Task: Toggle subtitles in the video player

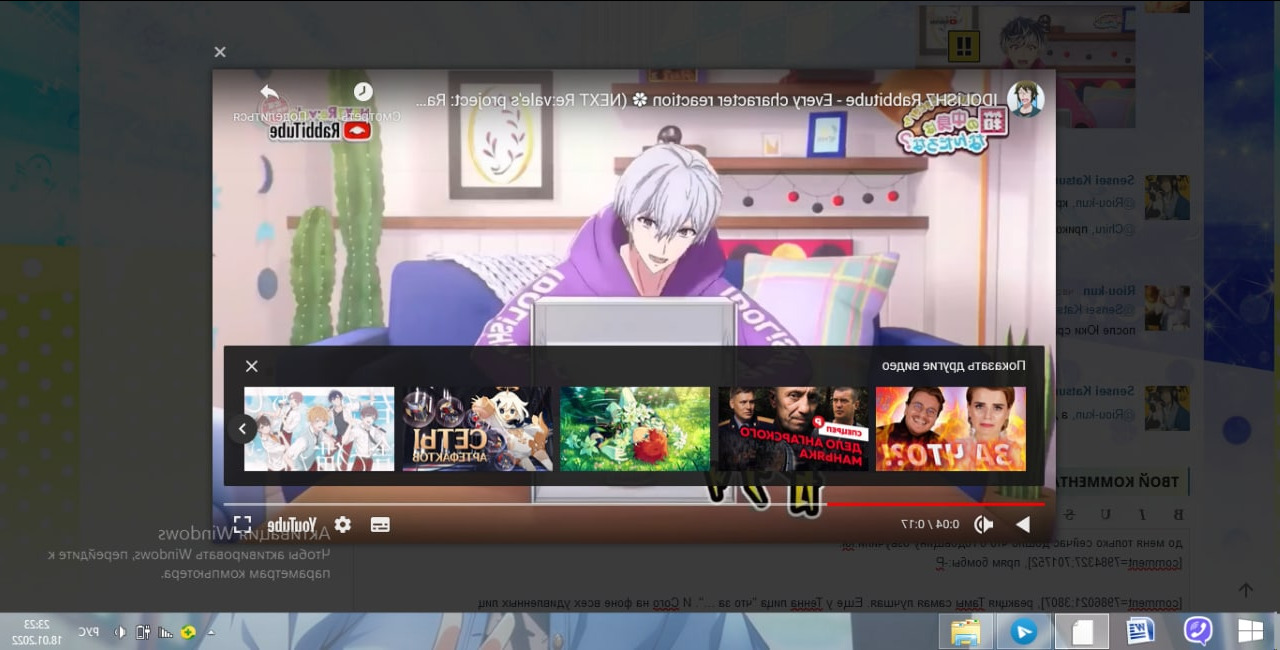Action: coord(380,524)
